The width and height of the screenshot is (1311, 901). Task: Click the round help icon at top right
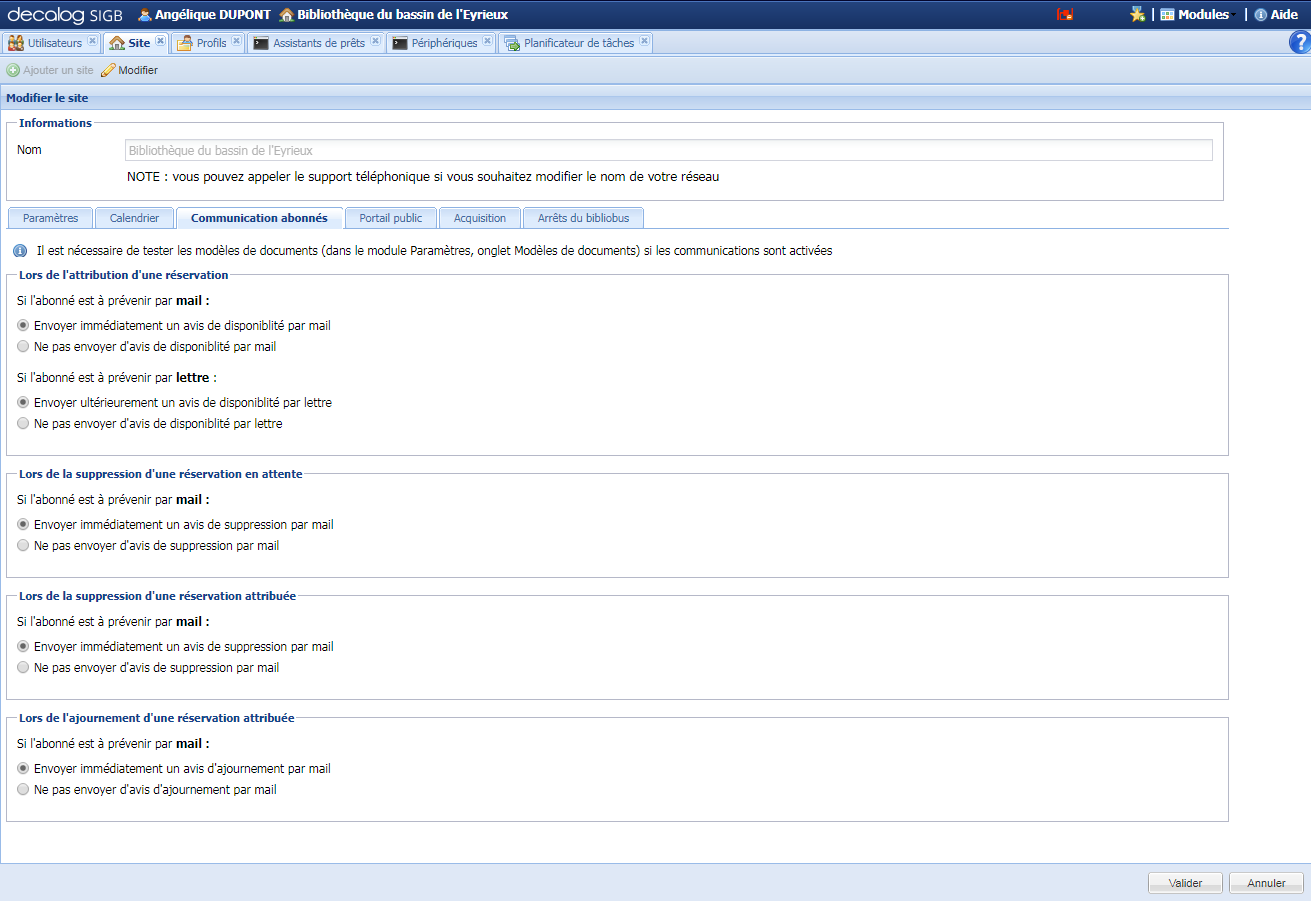1299,42
